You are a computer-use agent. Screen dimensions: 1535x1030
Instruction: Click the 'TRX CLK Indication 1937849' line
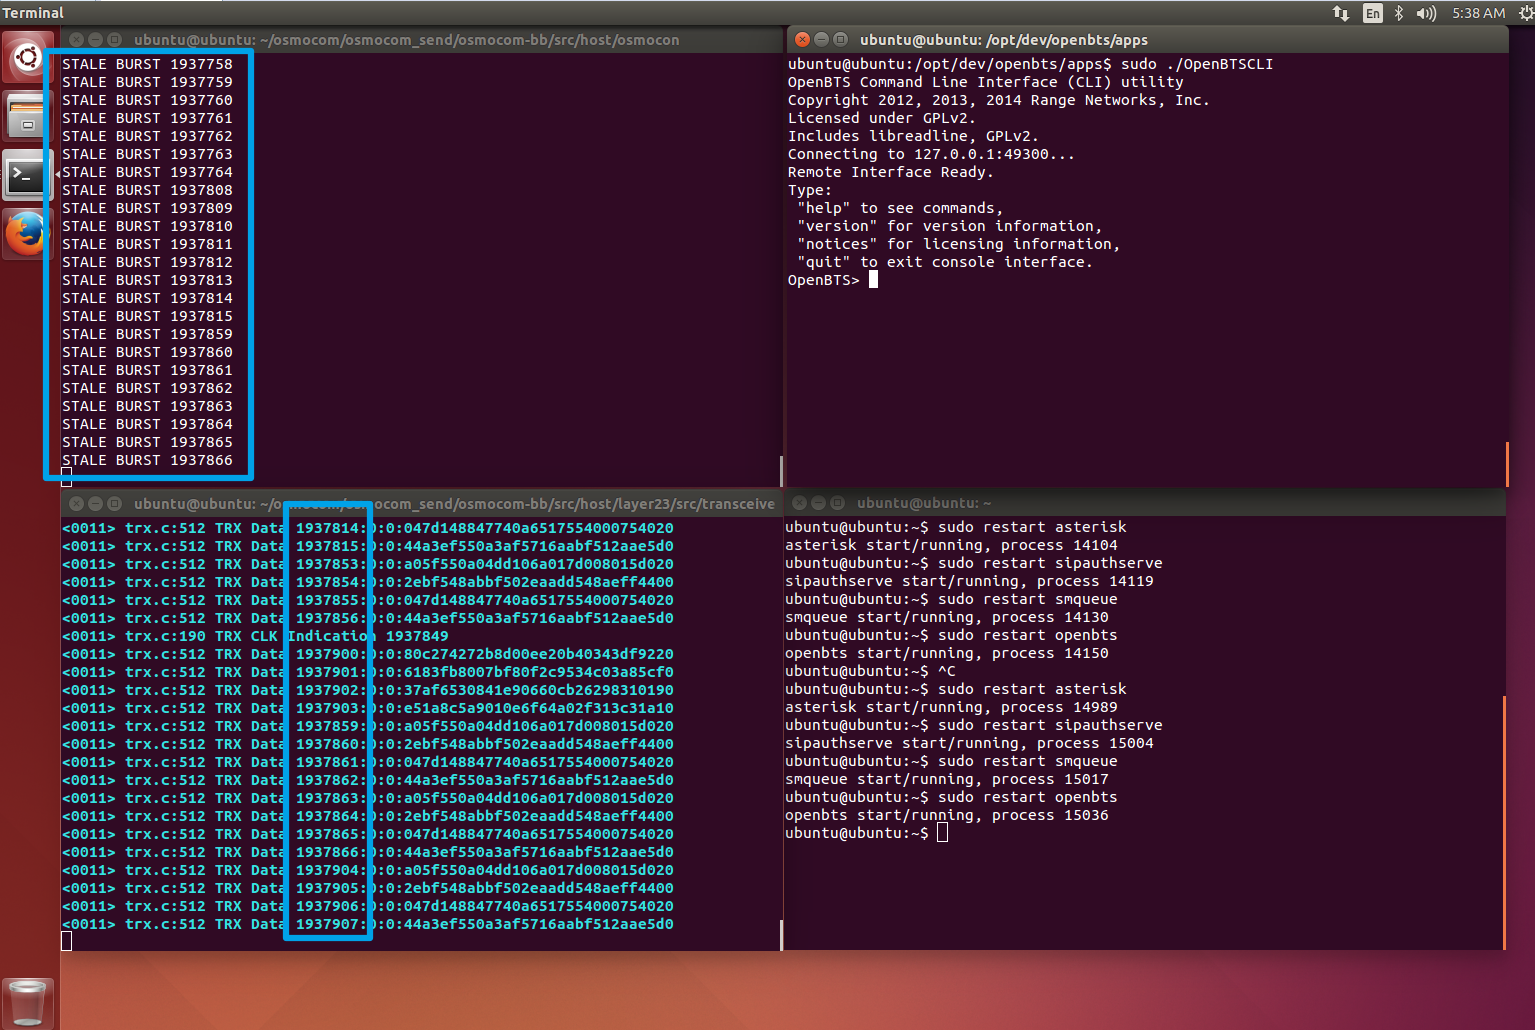255,636
